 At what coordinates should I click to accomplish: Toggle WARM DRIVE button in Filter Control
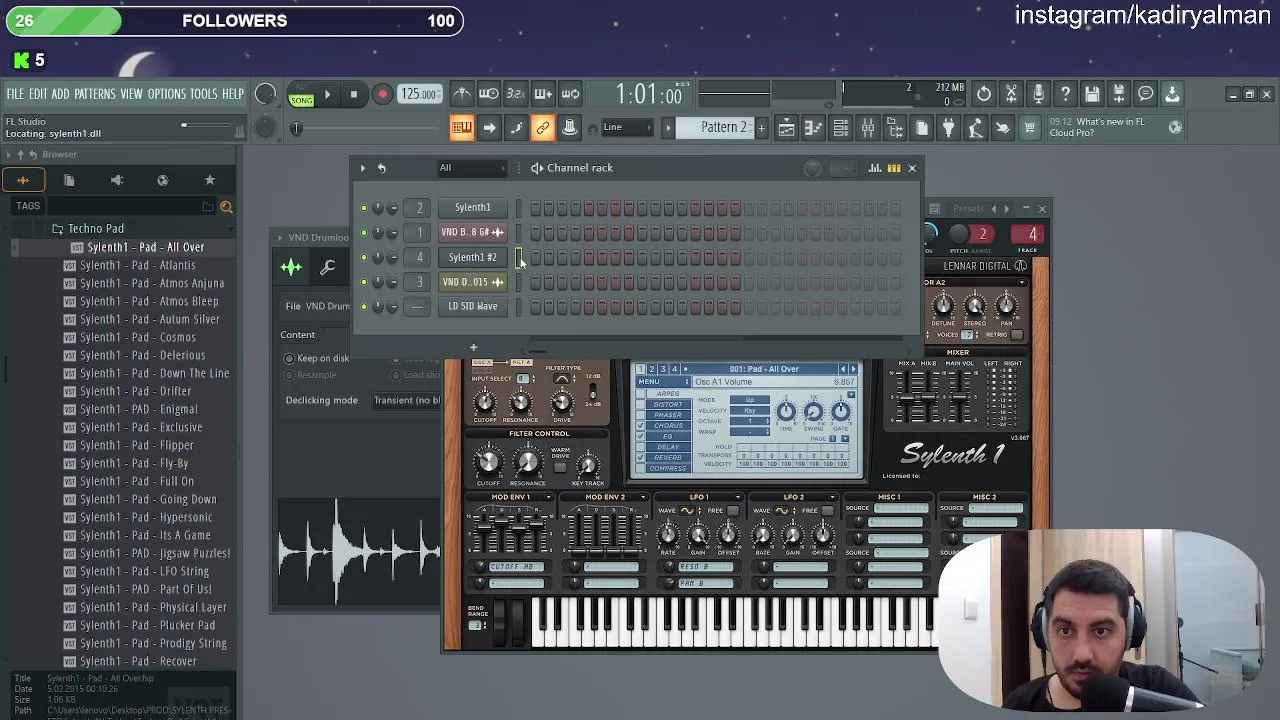560,468
